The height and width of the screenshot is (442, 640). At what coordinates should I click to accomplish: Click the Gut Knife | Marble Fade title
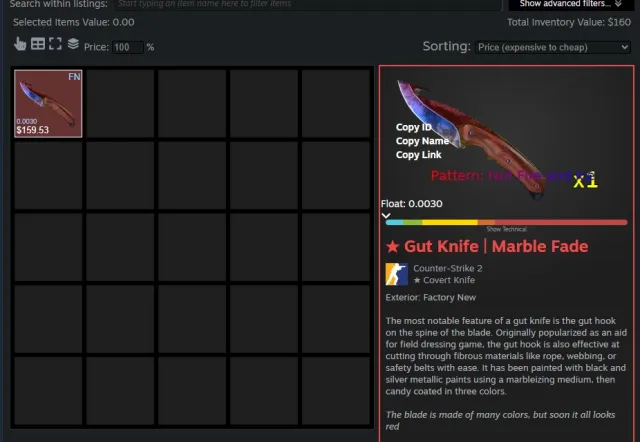coord(496,247)
